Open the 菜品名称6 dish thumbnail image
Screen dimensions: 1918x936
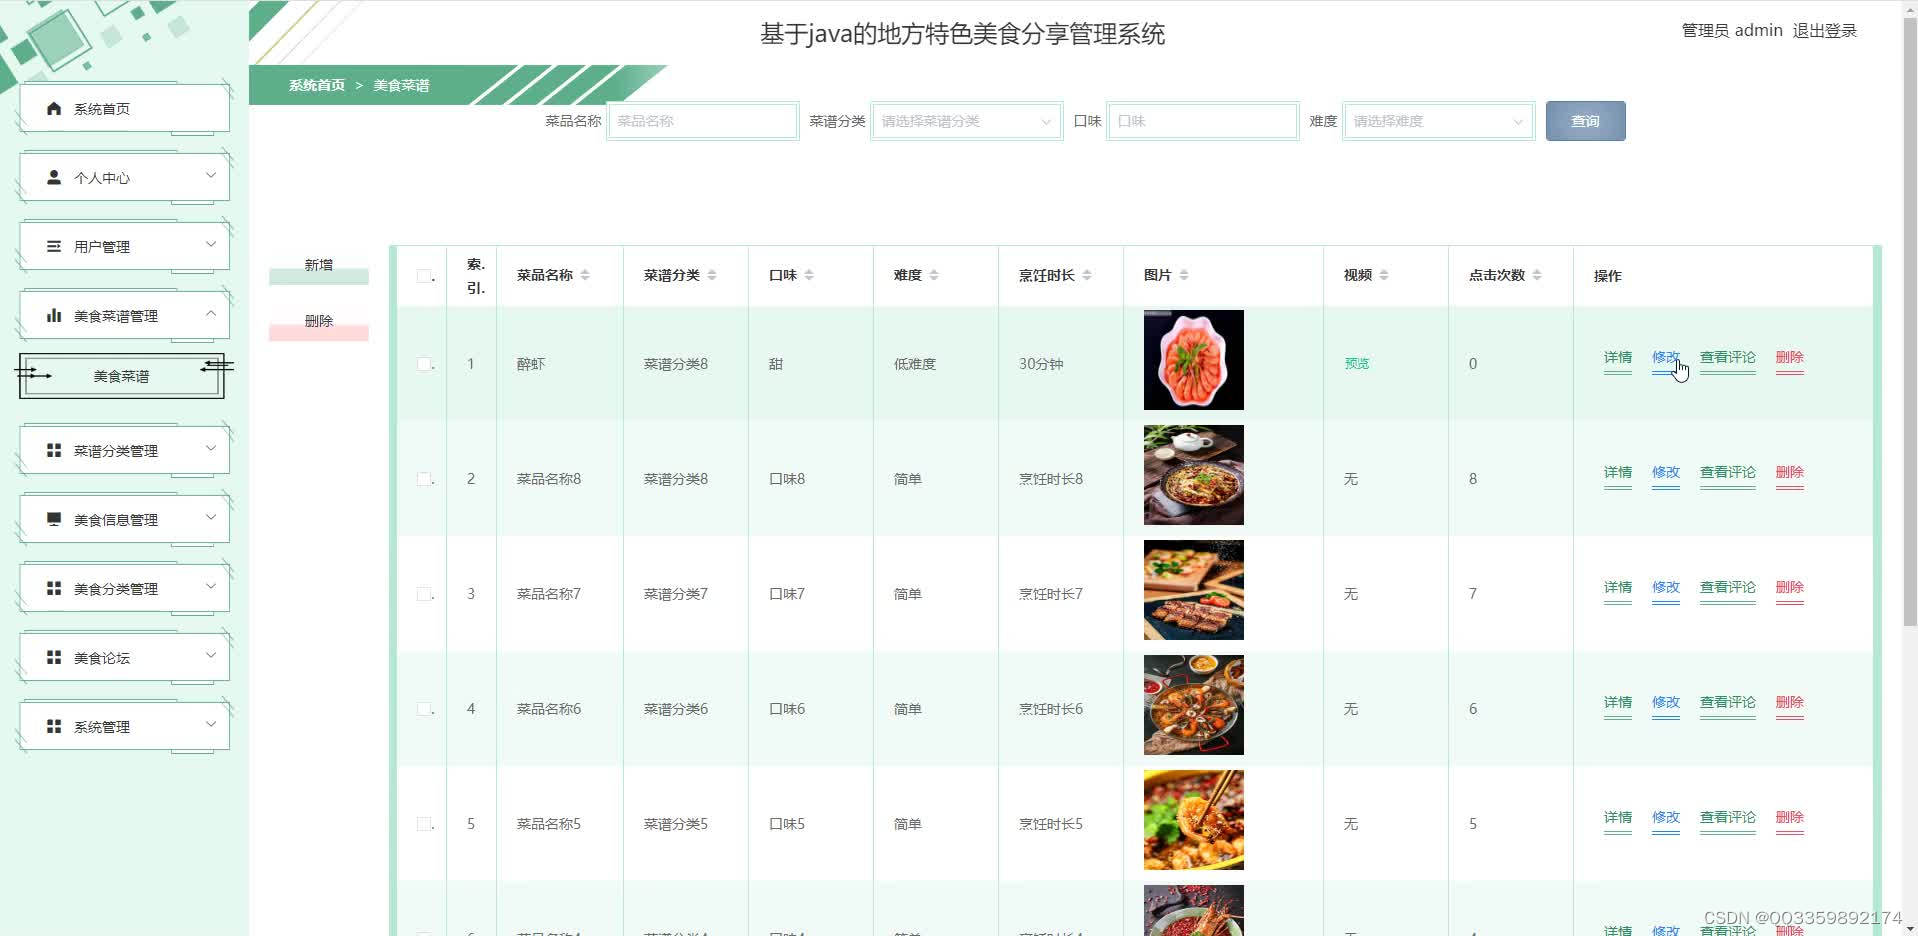point(1194,705)
